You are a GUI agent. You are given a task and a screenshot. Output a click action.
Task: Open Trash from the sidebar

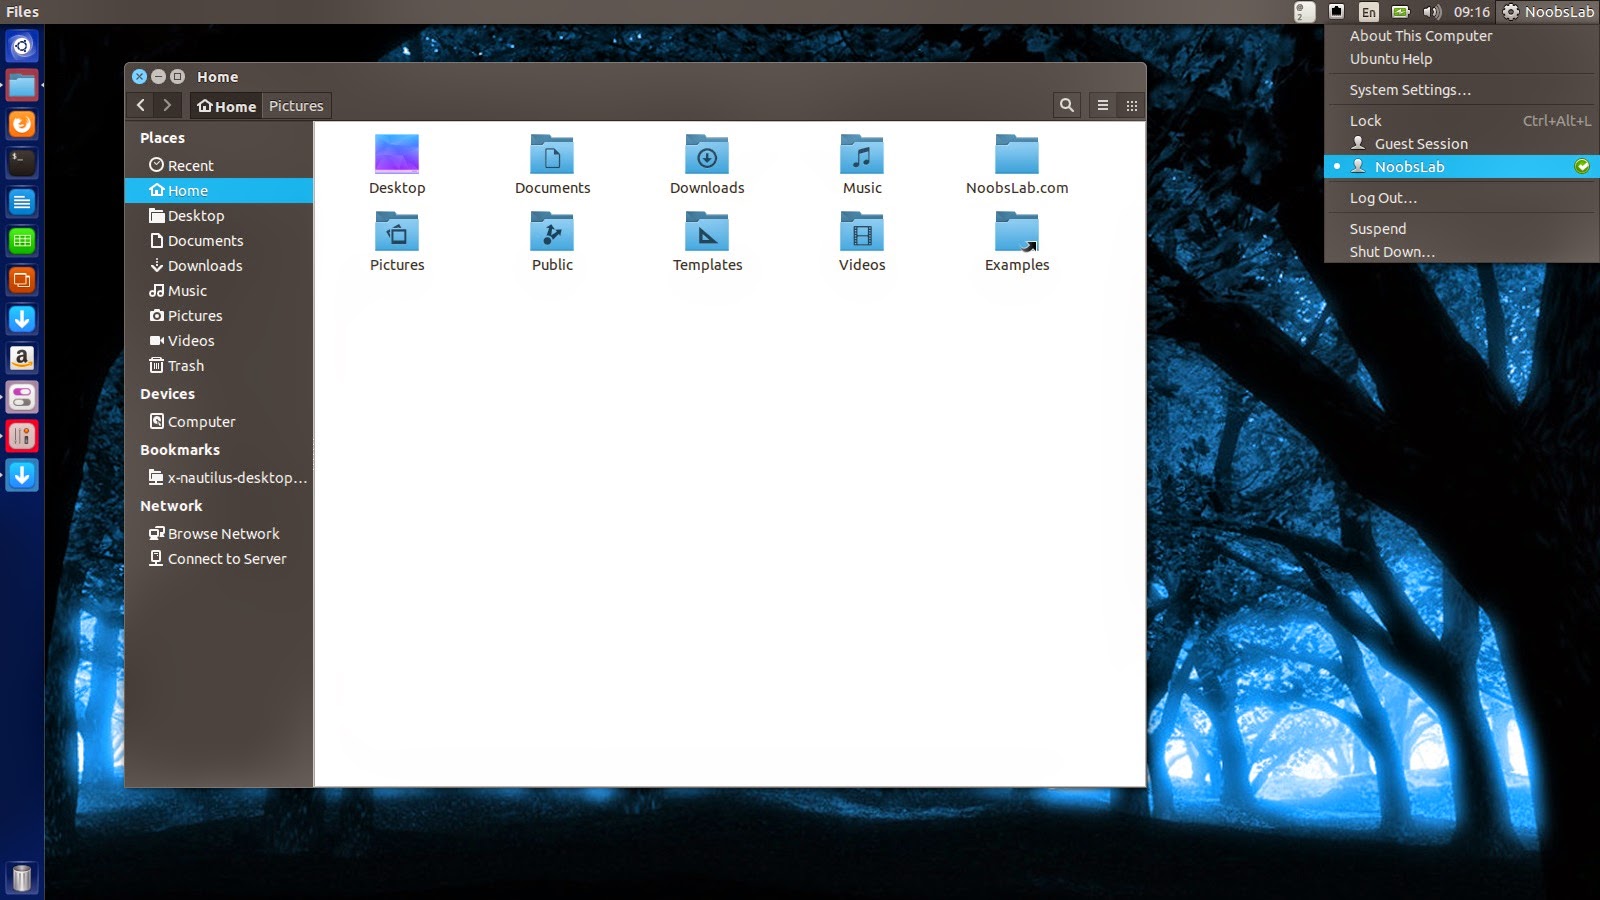[219, 365]
